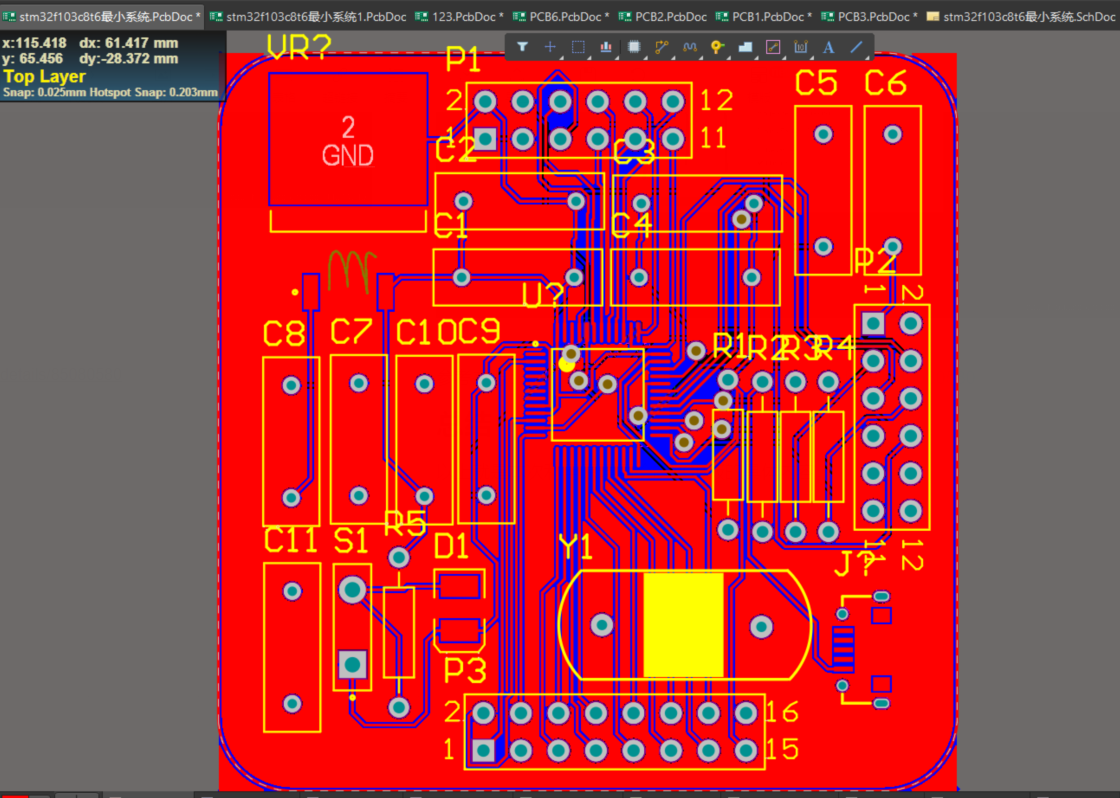The image size is (1120, 798).
Task: Expand the text tool flyout menu
Action: [x=838, y=55]
